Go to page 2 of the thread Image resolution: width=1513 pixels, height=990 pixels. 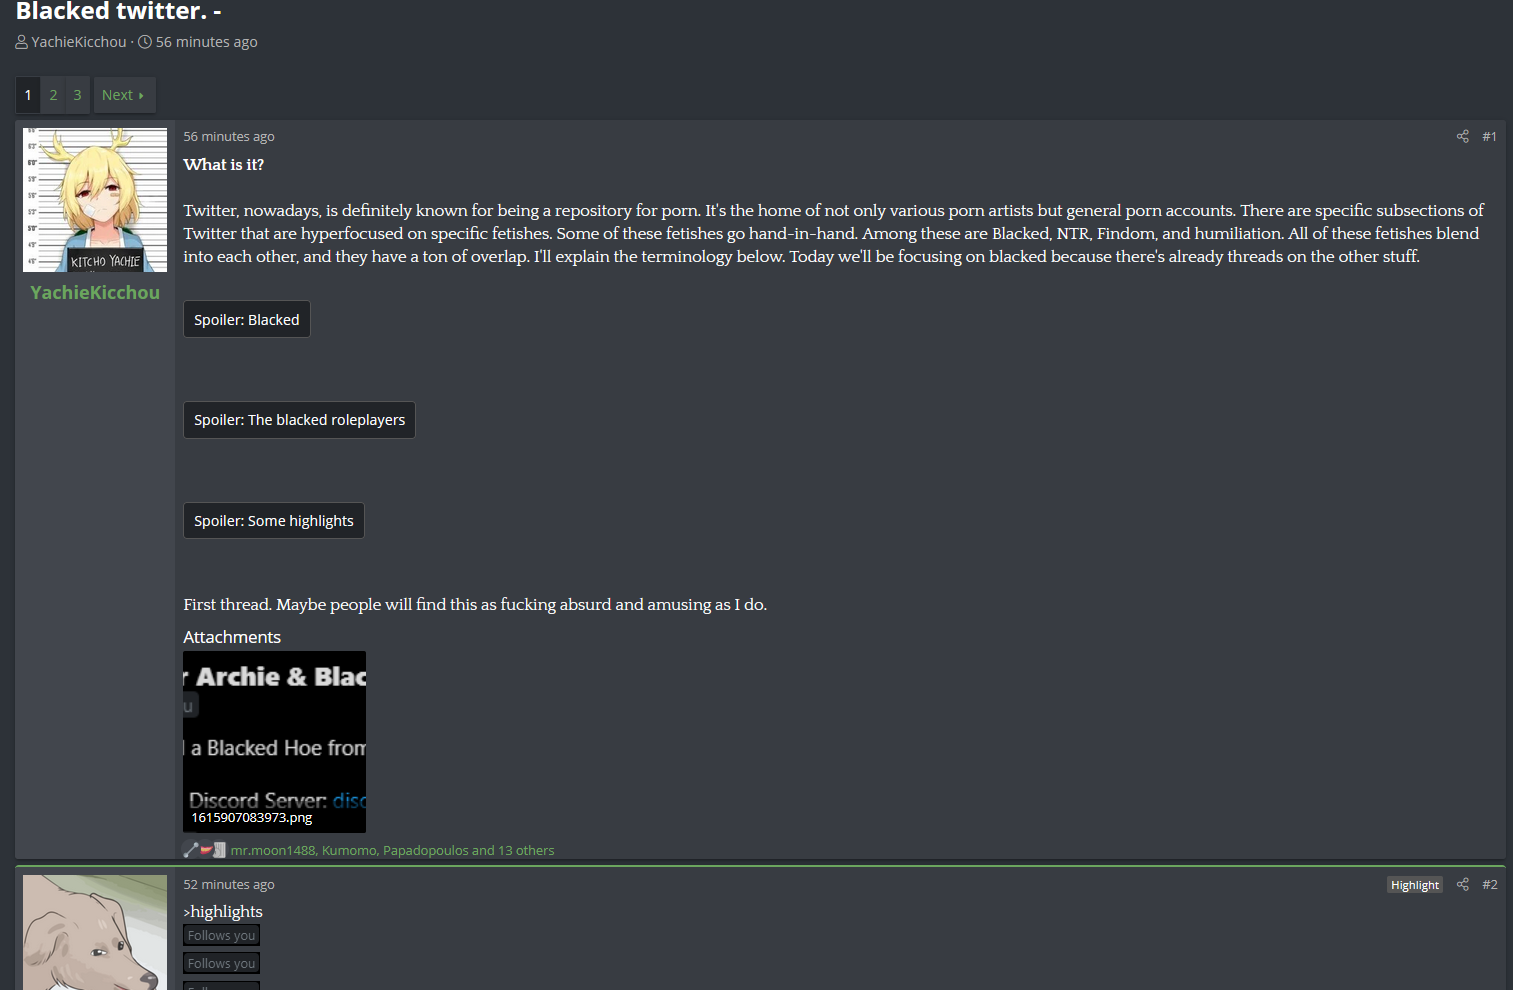pyautogui.click(x=53, y=95)
